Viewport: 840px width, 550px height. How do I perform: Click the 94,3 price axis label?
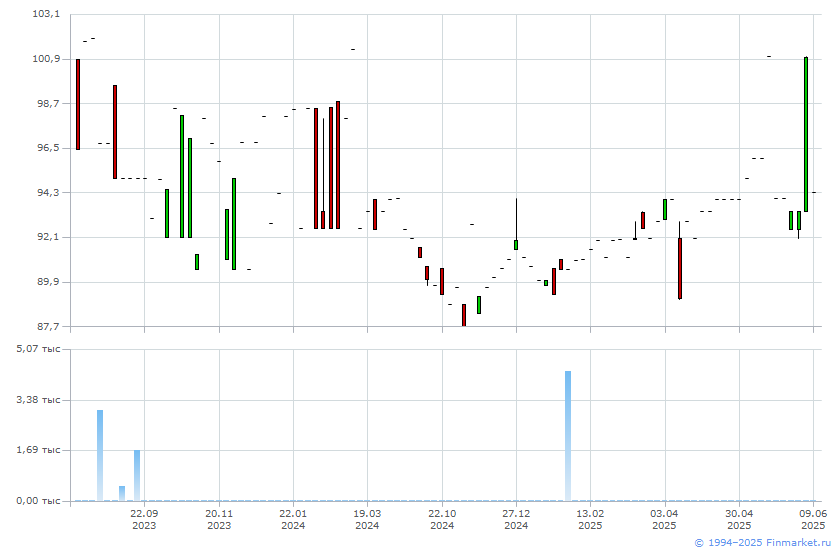tap(48, 192)
